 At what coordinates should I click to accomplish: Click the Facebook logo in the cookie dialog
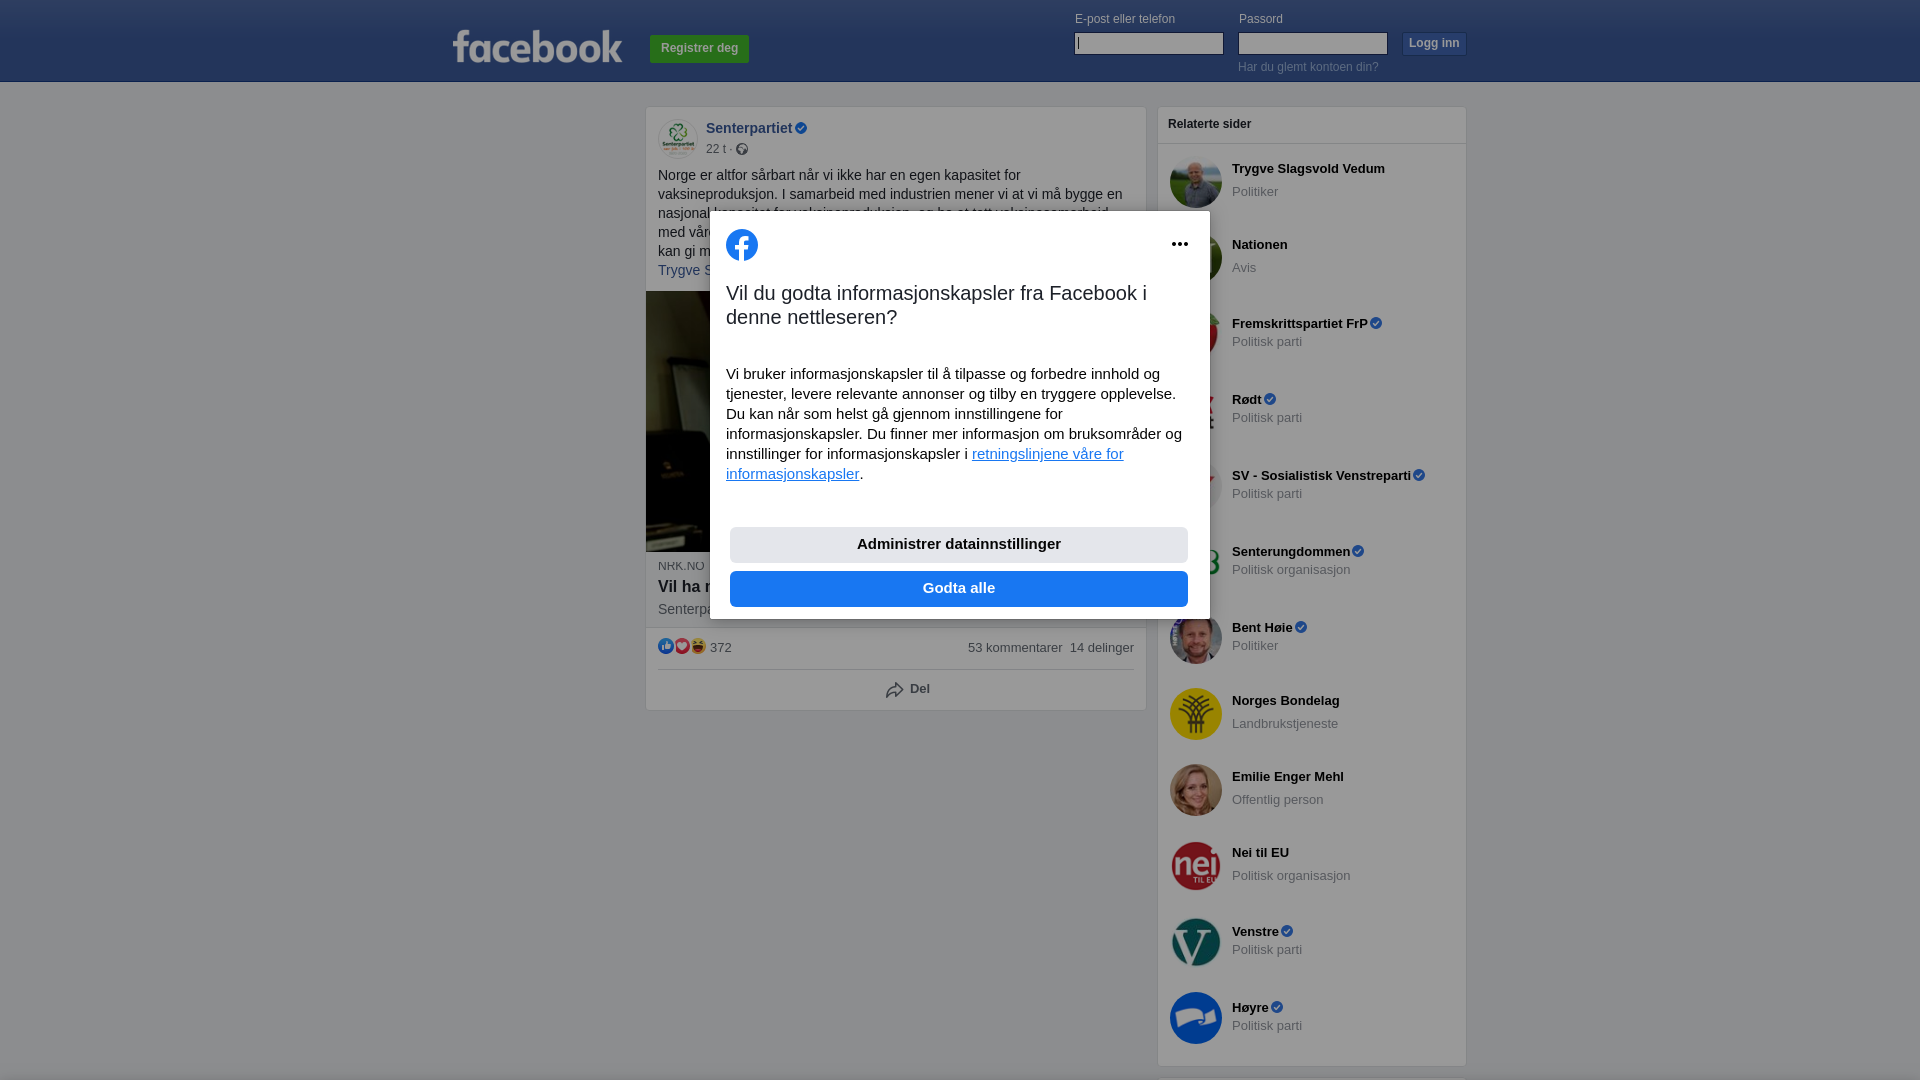[x=742, y=245]
